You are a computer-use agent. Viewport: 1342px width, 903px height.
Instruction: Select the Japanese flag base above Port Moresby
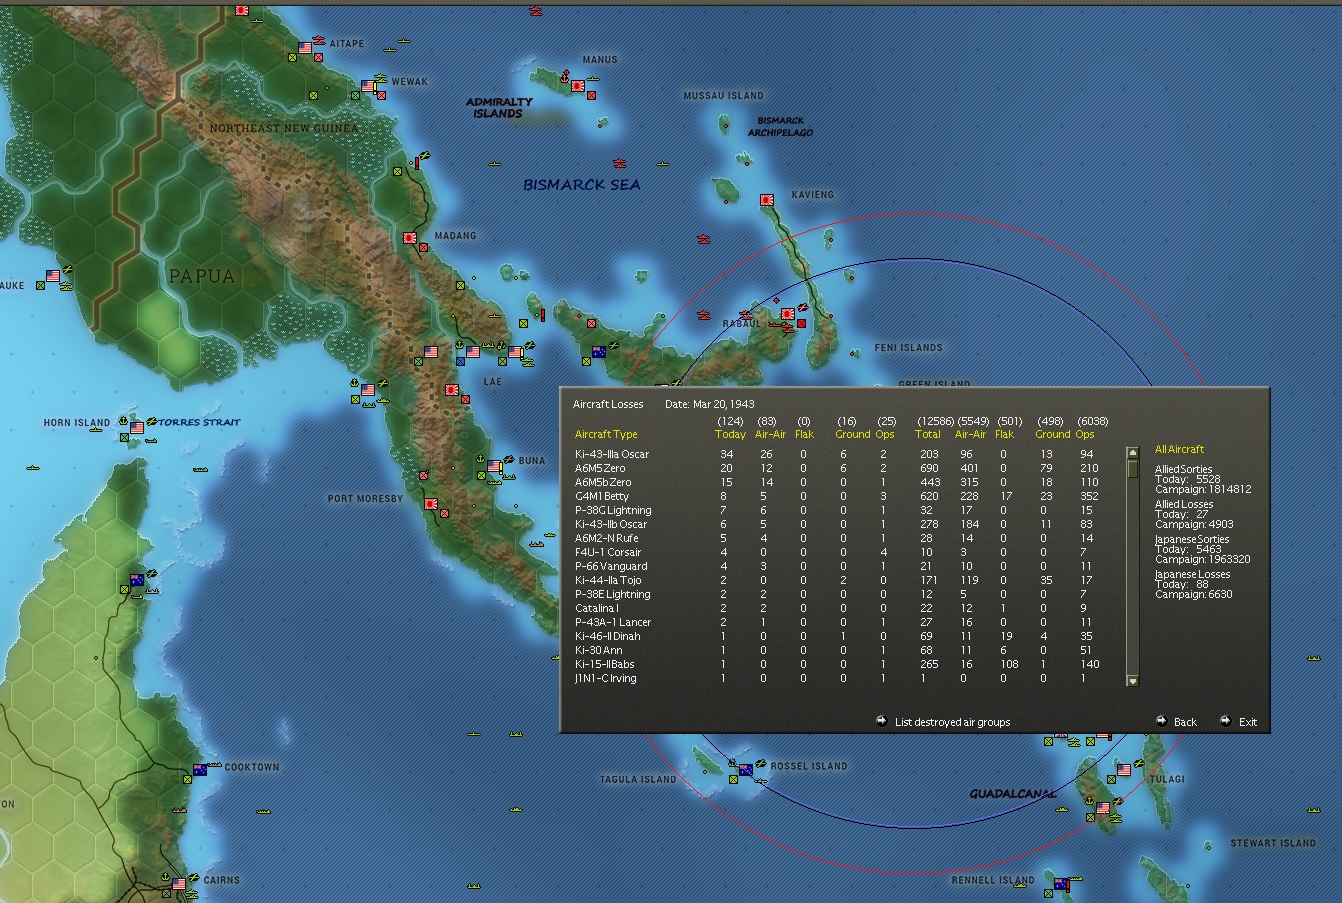coord(431,505)
